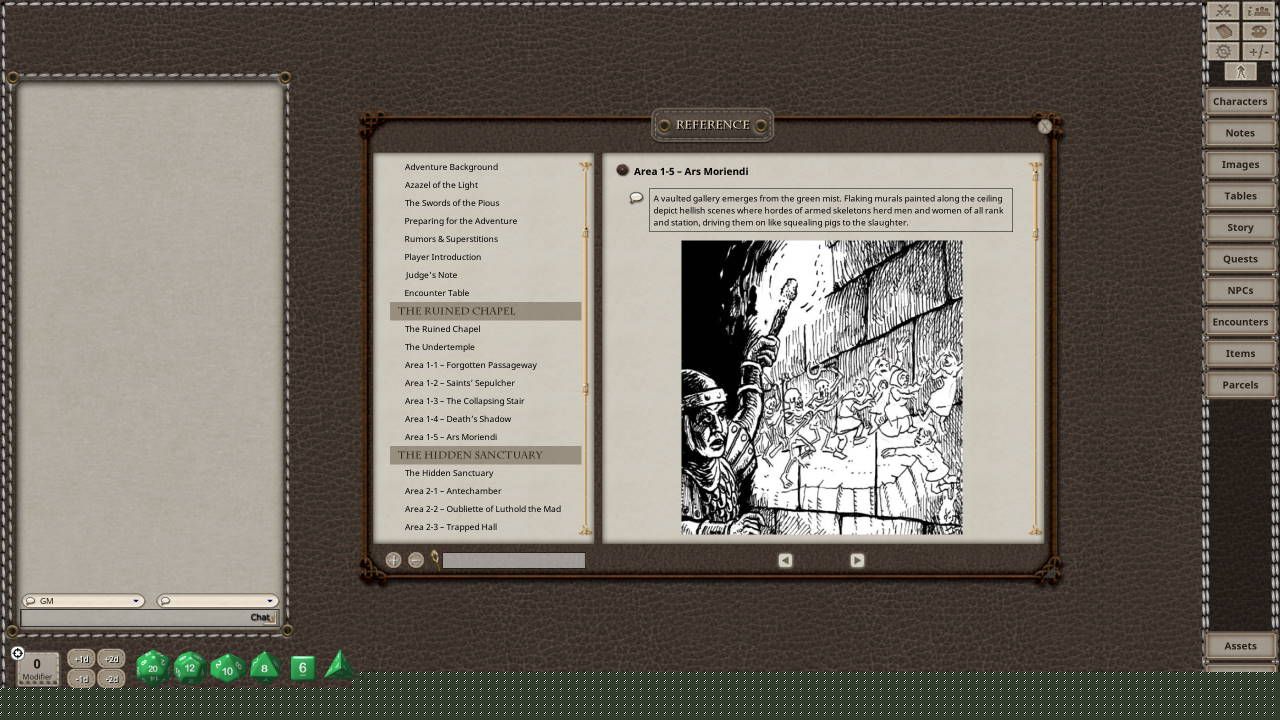Collapse reference index entries with minus icon
Screen dimensions: 1280x720
tap(416, 560)
